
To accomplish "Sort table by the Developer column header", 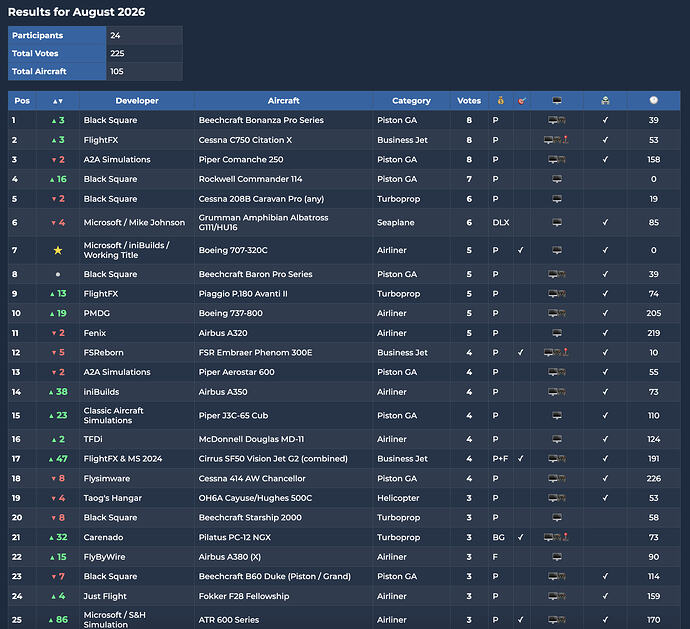I will click(137, 101).
